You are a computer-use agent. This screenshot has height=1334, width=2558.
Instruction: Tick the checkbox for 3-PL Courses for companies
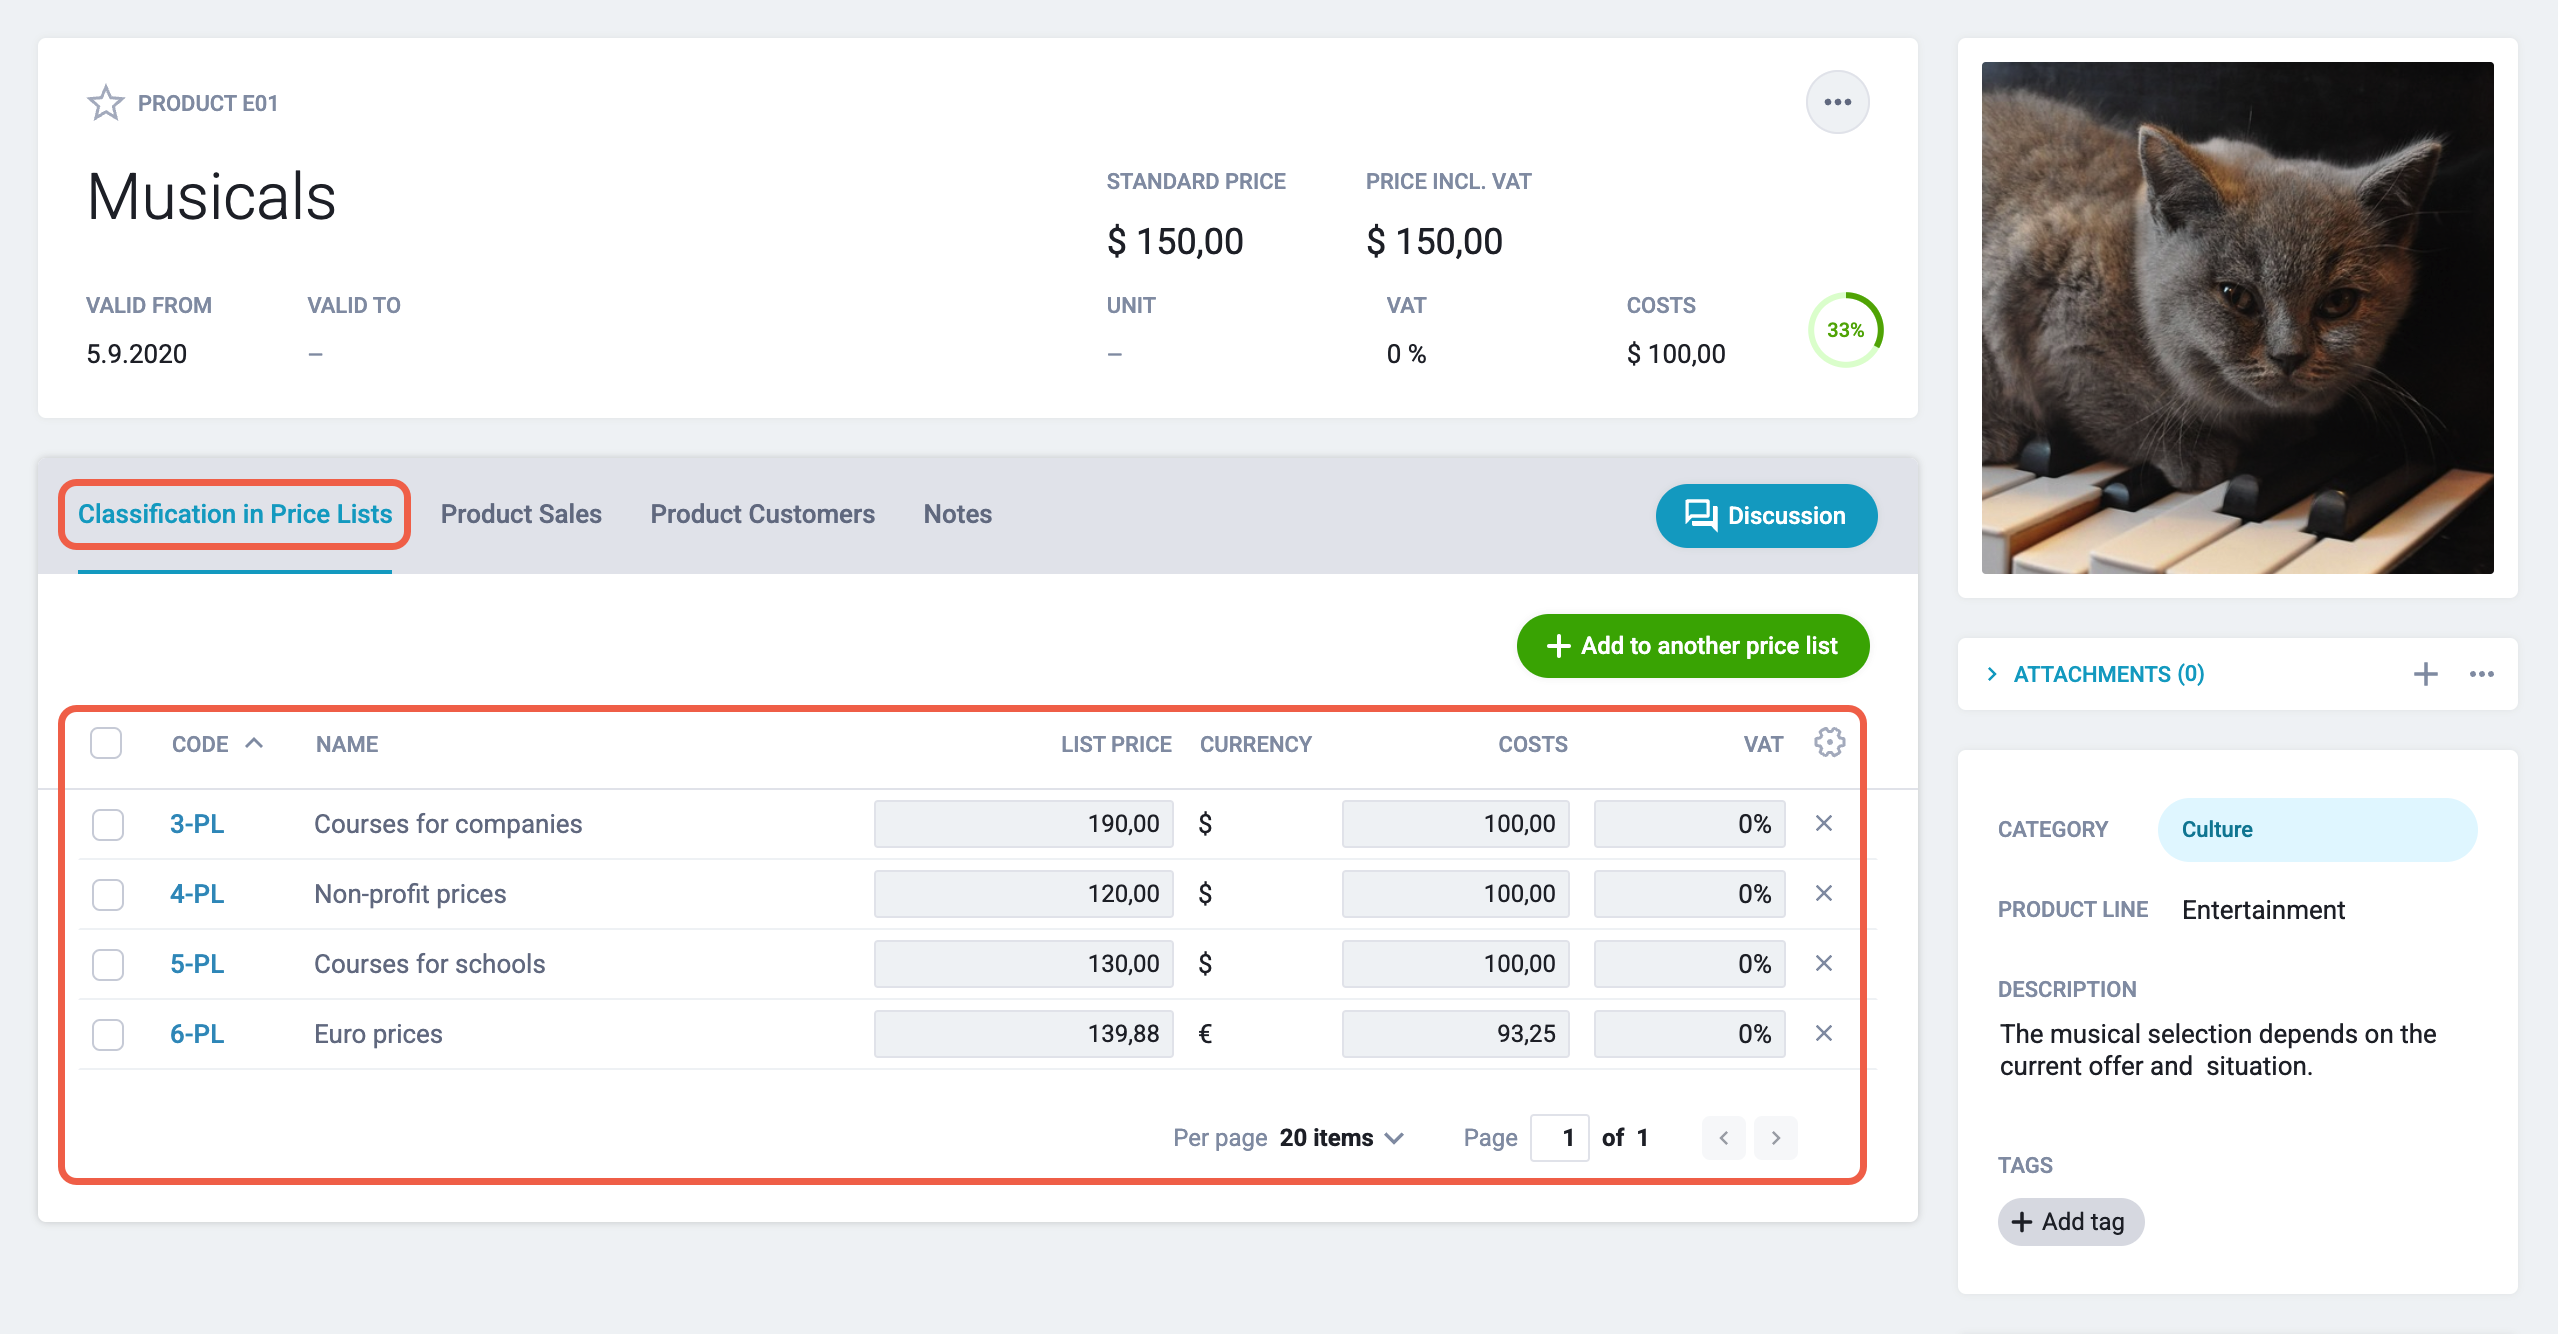tap(108, 824)
